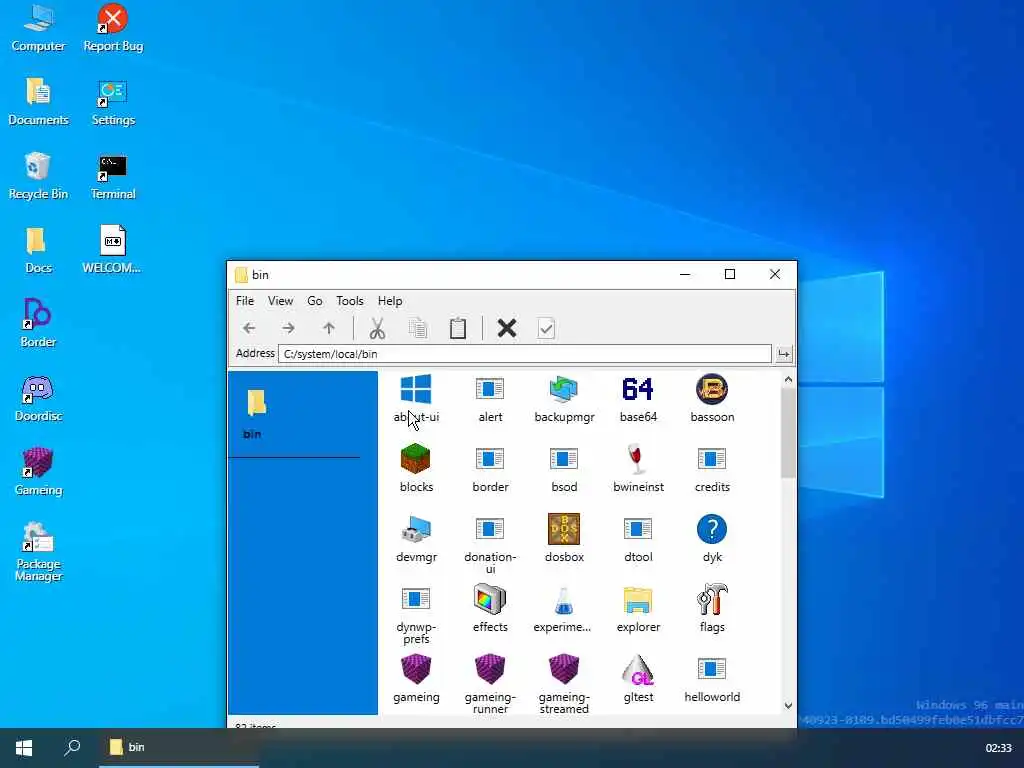Viewport: 1024px width, 768px height.
Task: Select the explorer folder icon
Action: [638, 601]
